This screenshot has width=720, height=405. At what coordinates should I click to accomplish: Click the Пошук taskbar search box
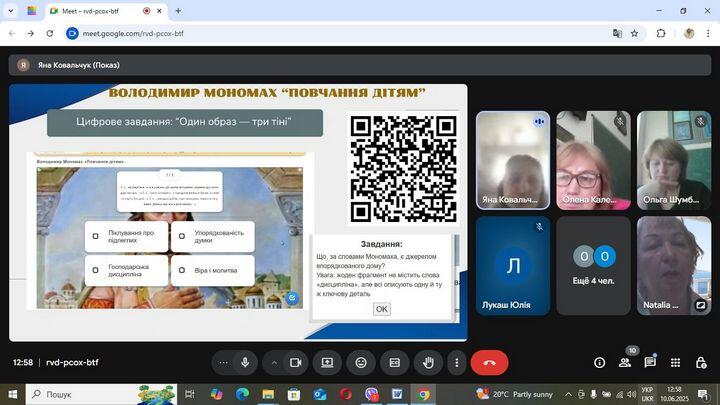click(x=101, y=394)
